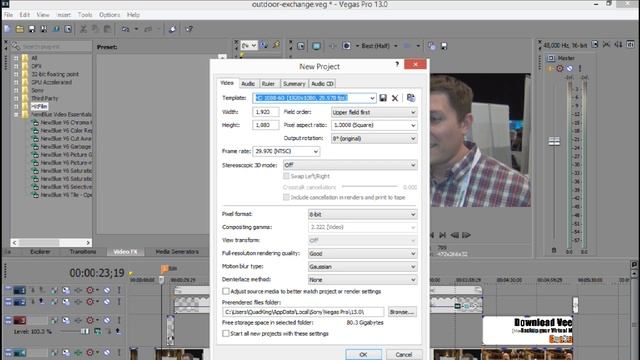Click Automation Settings gear on track 3

click(x=90, y=320)
